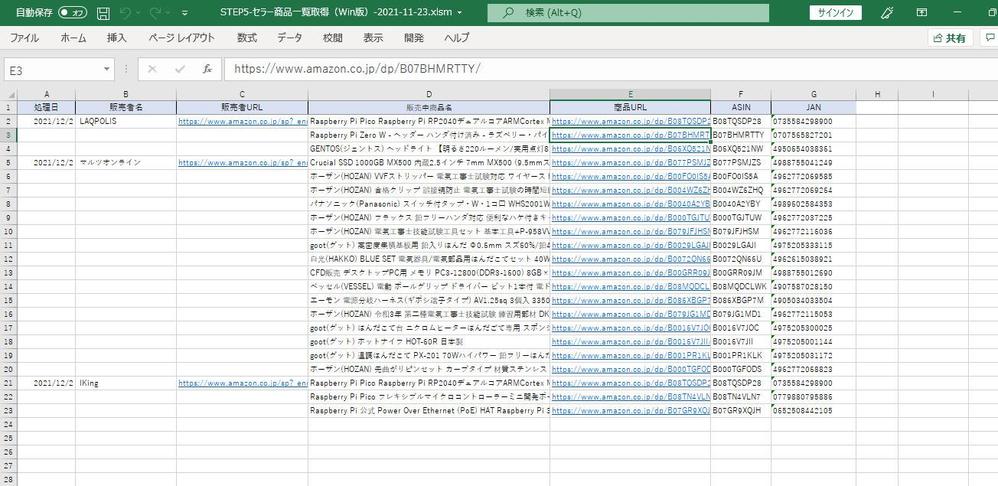998x486 pixels.
Task: Click Crucial SSD 1000GB MX500 product cell
Action: (x=429, y=162)
